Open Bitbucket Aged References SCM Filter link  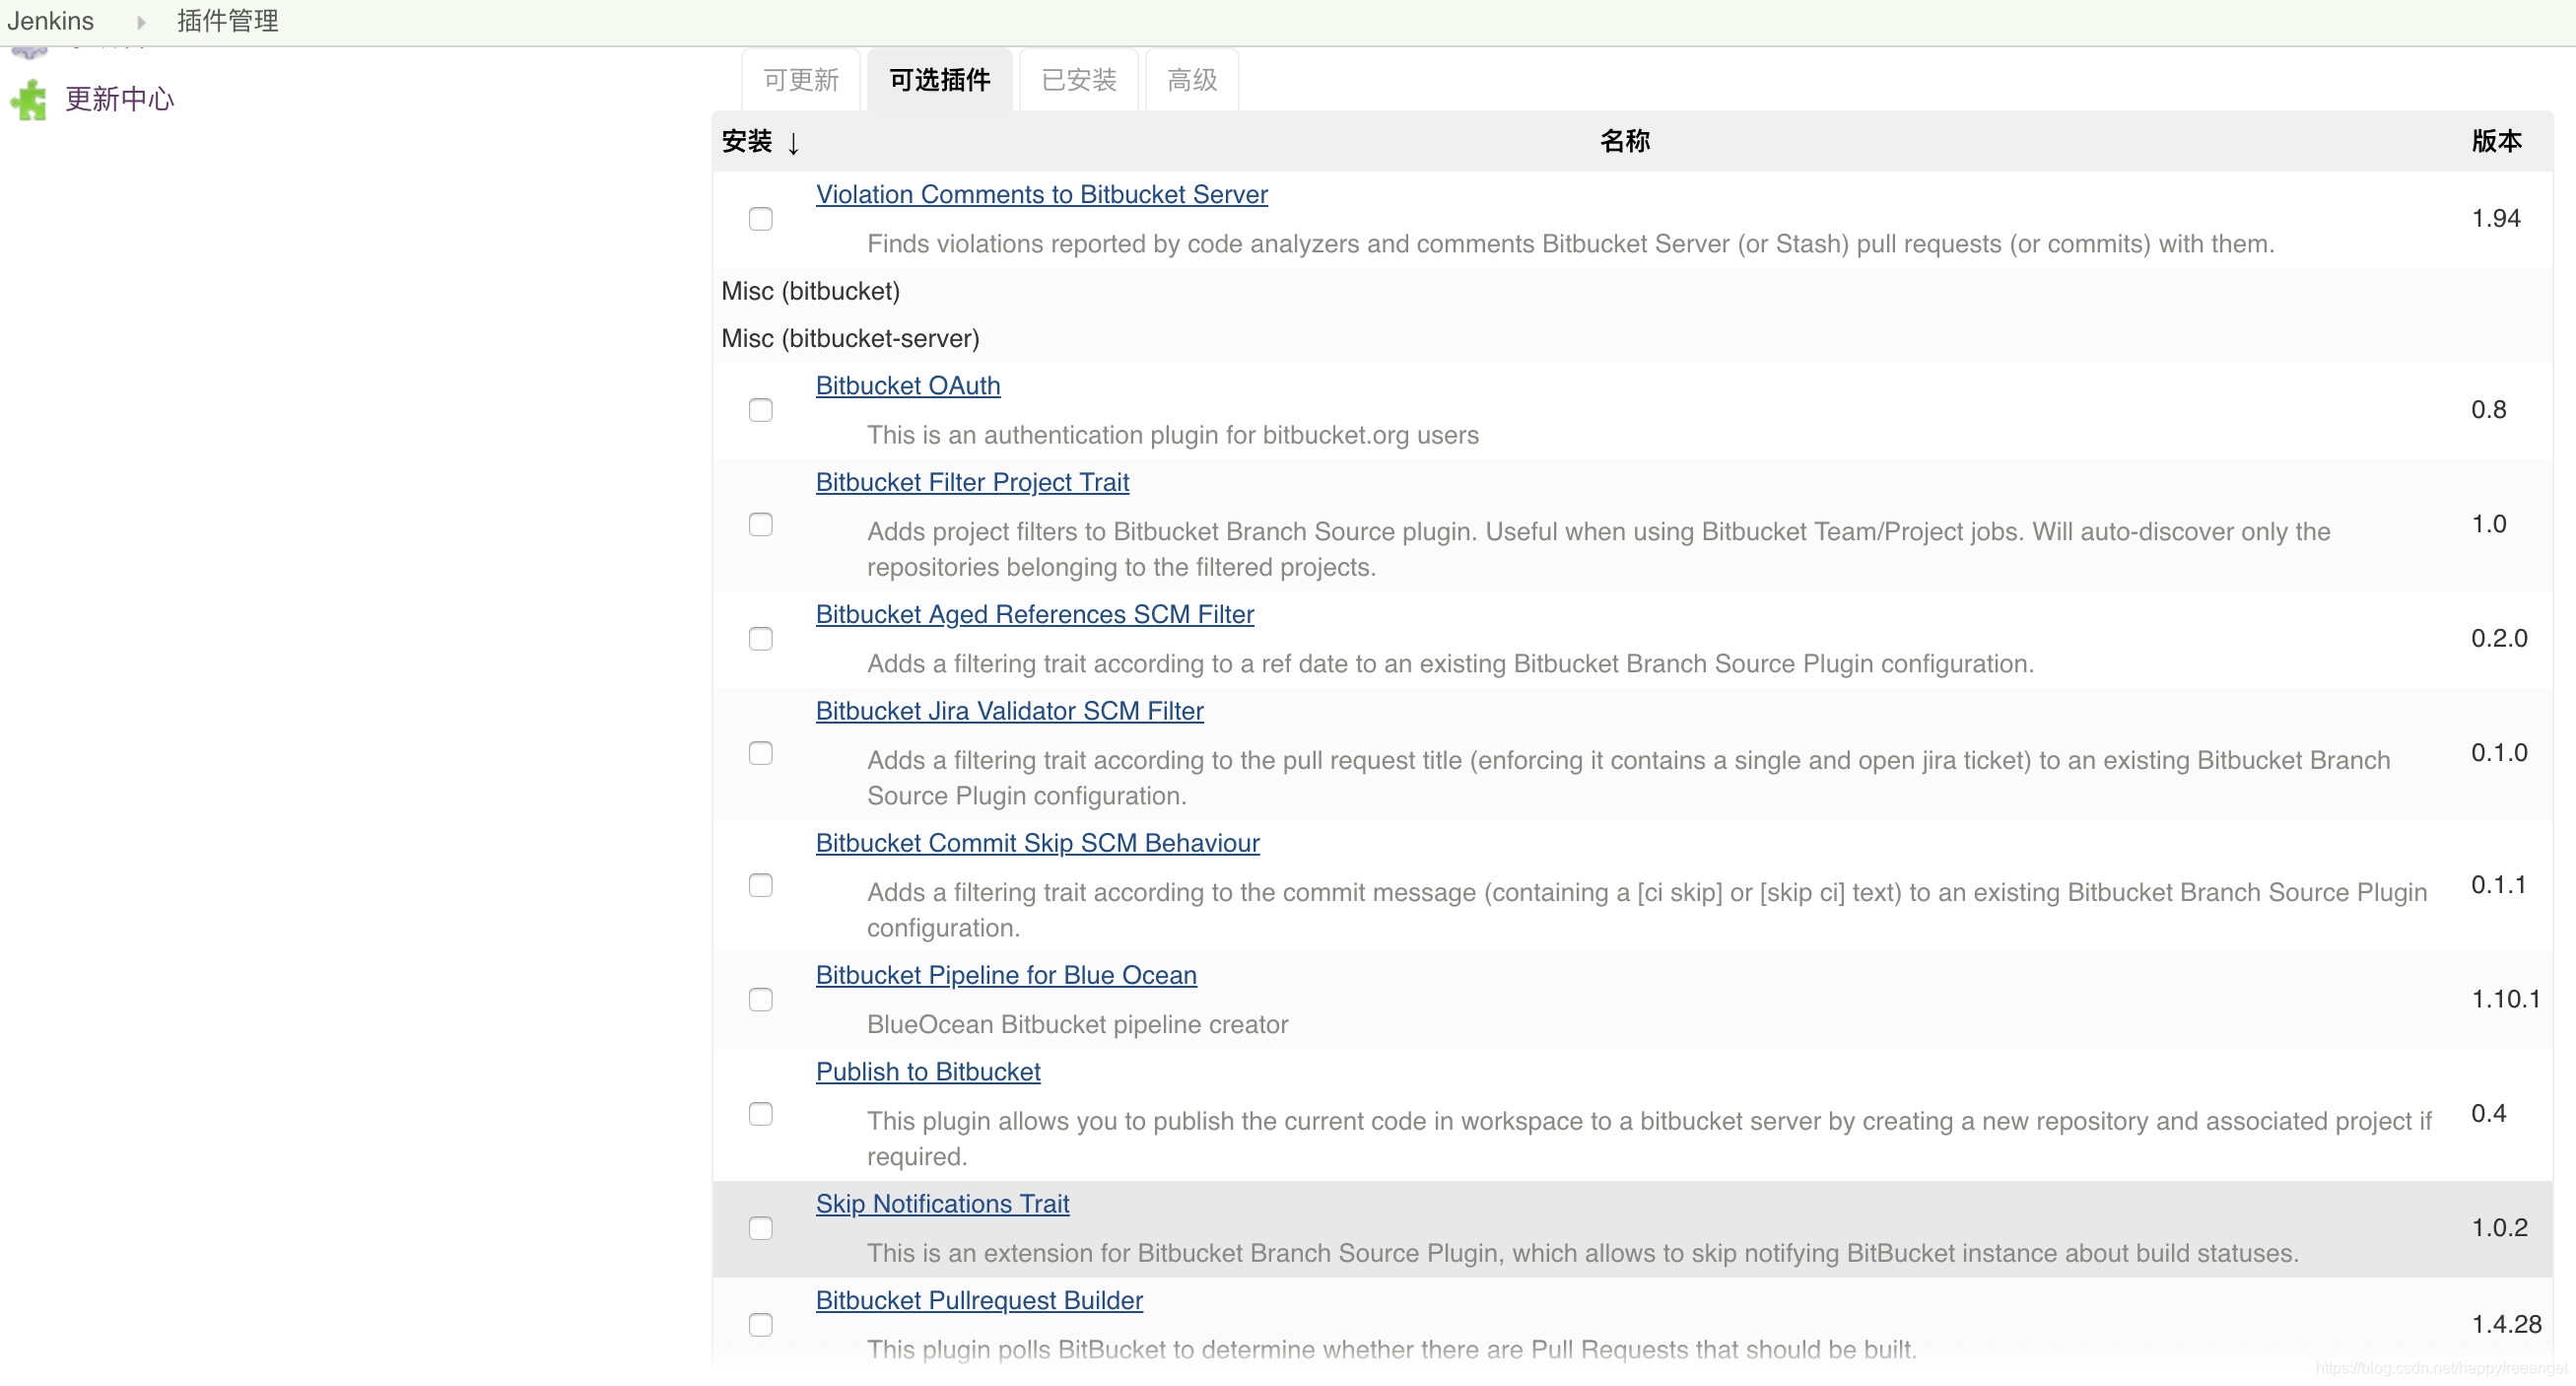pyautogui.click(x=1034, y=615)
